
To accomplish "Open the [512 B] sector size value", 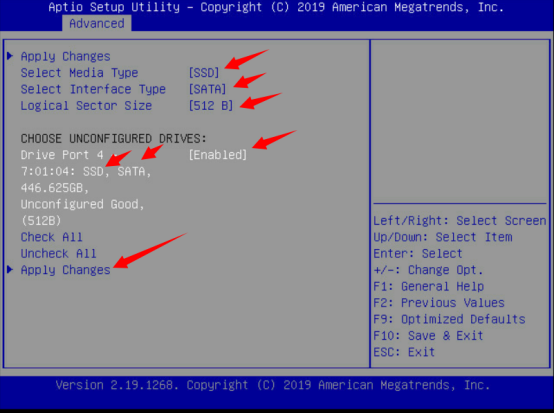I will 211,106.
